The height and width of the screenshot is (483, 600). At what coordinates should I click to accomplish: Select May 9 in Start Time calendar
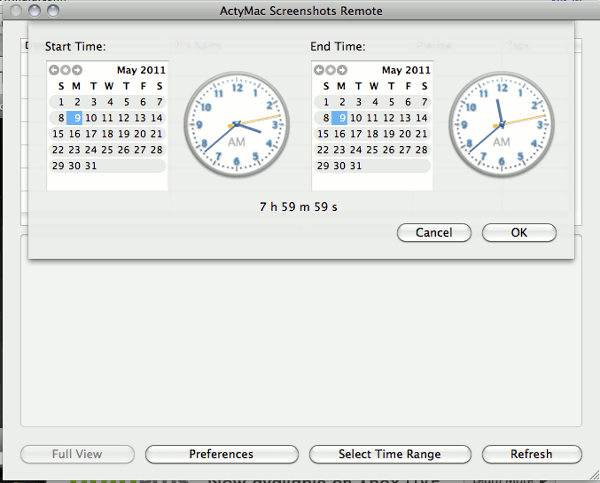(75, 118)
